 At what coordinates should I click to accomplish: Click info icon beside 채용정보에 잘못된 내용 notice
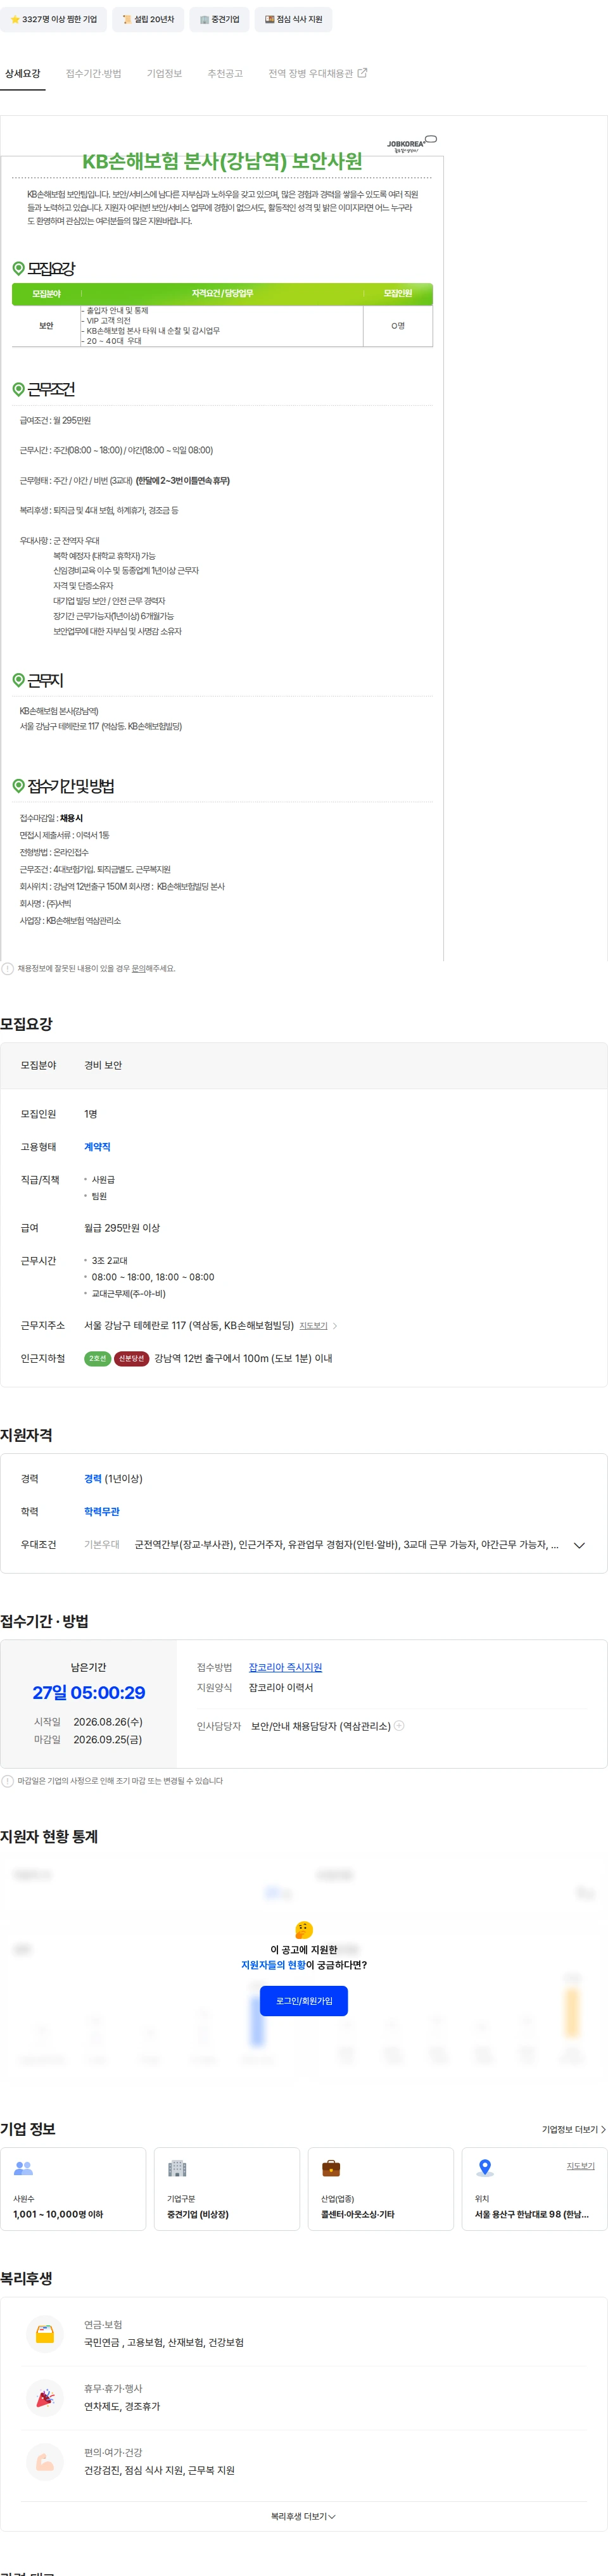click(x=8, y=968)
